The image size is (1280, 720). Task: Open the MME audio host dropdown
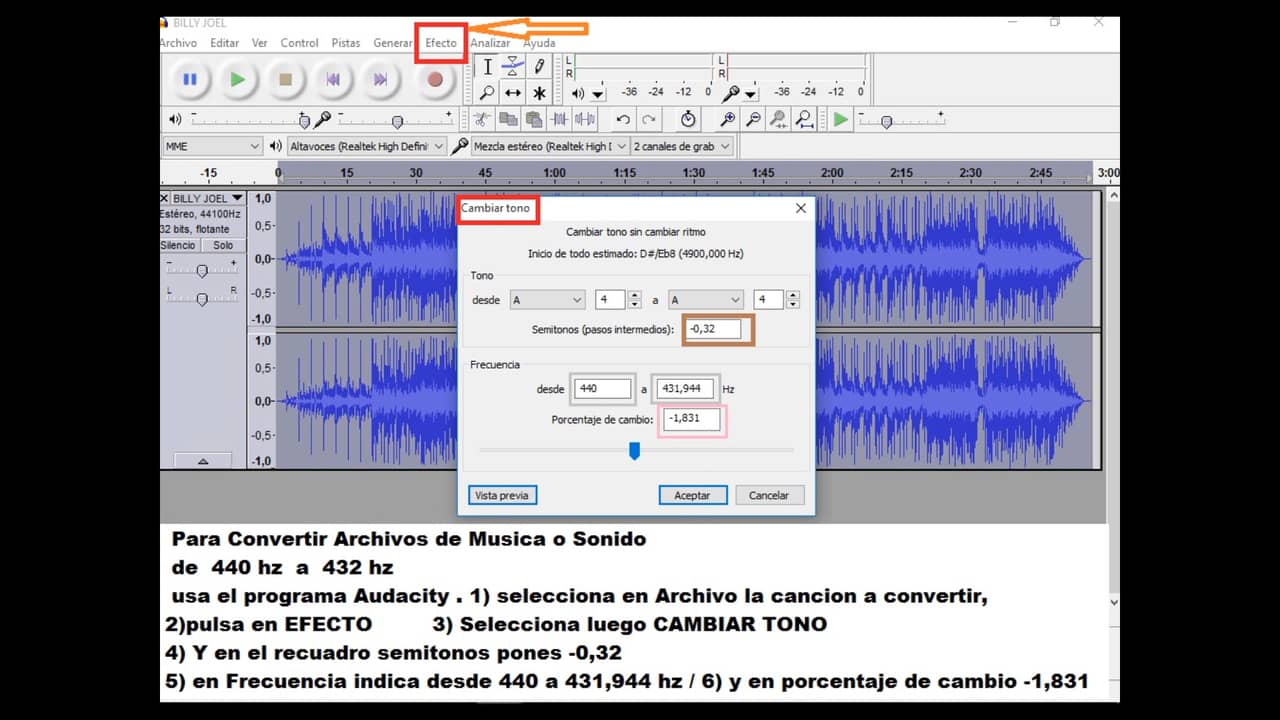tap(212, 146)
